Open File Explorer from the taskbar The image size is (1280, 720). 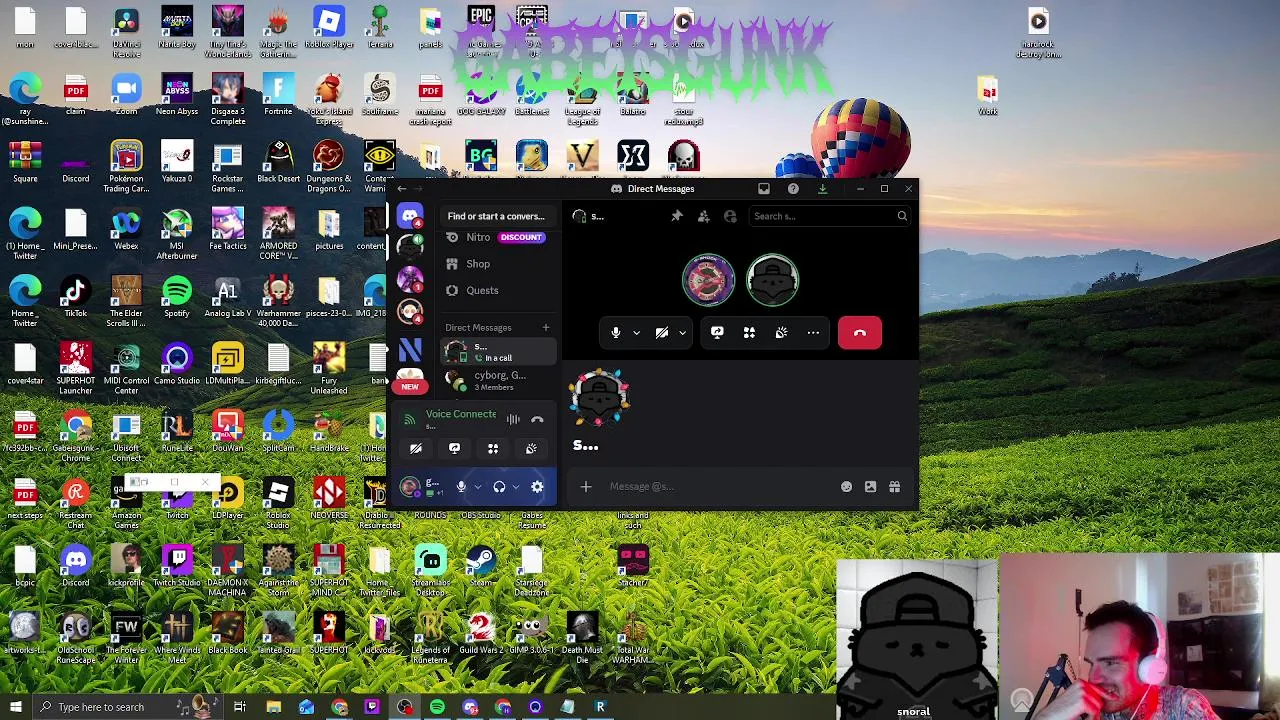[273, 707]
